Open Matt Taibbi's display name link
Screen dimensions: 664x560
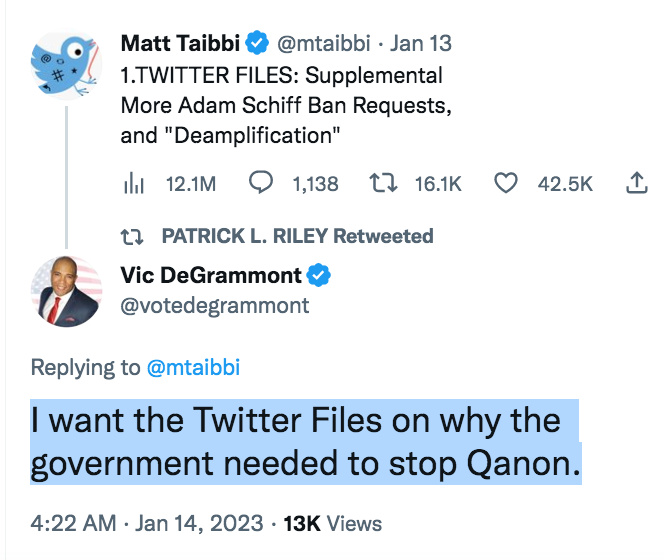180,43
